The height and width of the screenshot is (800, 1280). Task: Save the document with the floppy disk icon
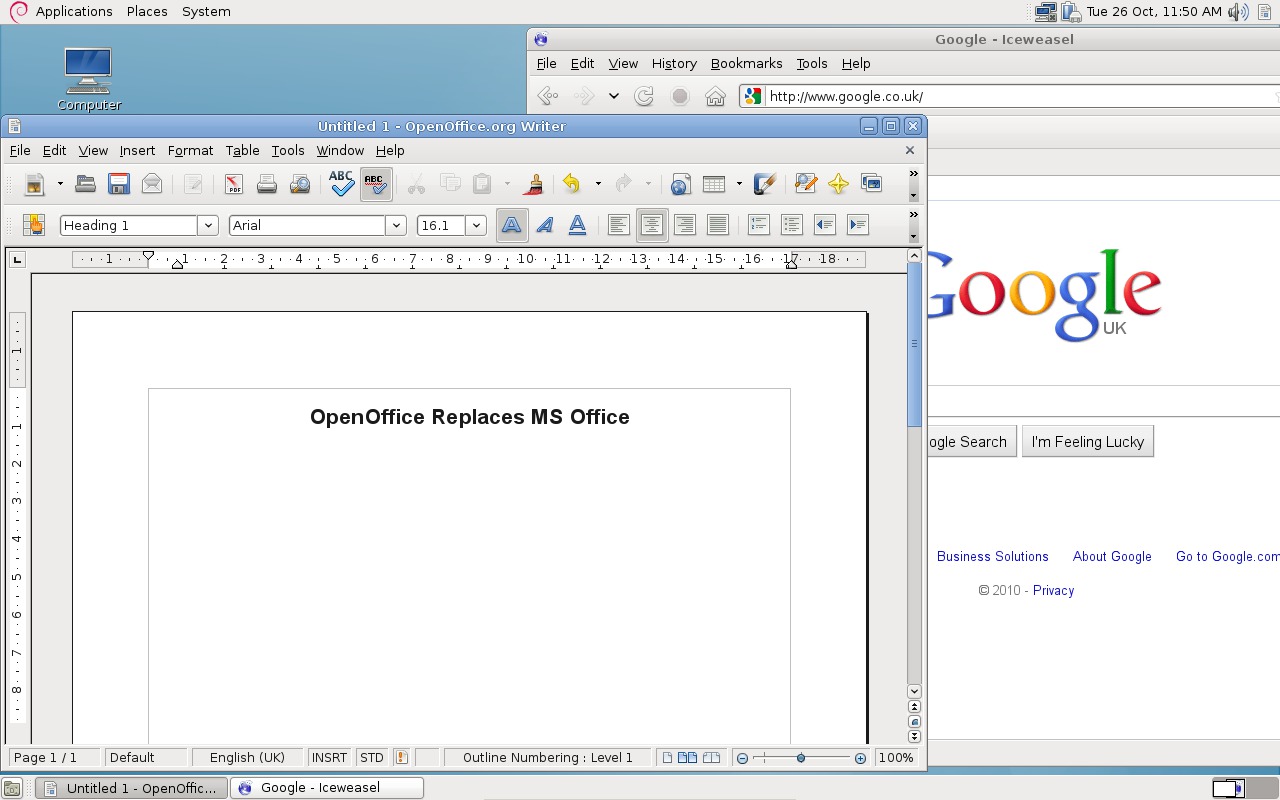119,184
